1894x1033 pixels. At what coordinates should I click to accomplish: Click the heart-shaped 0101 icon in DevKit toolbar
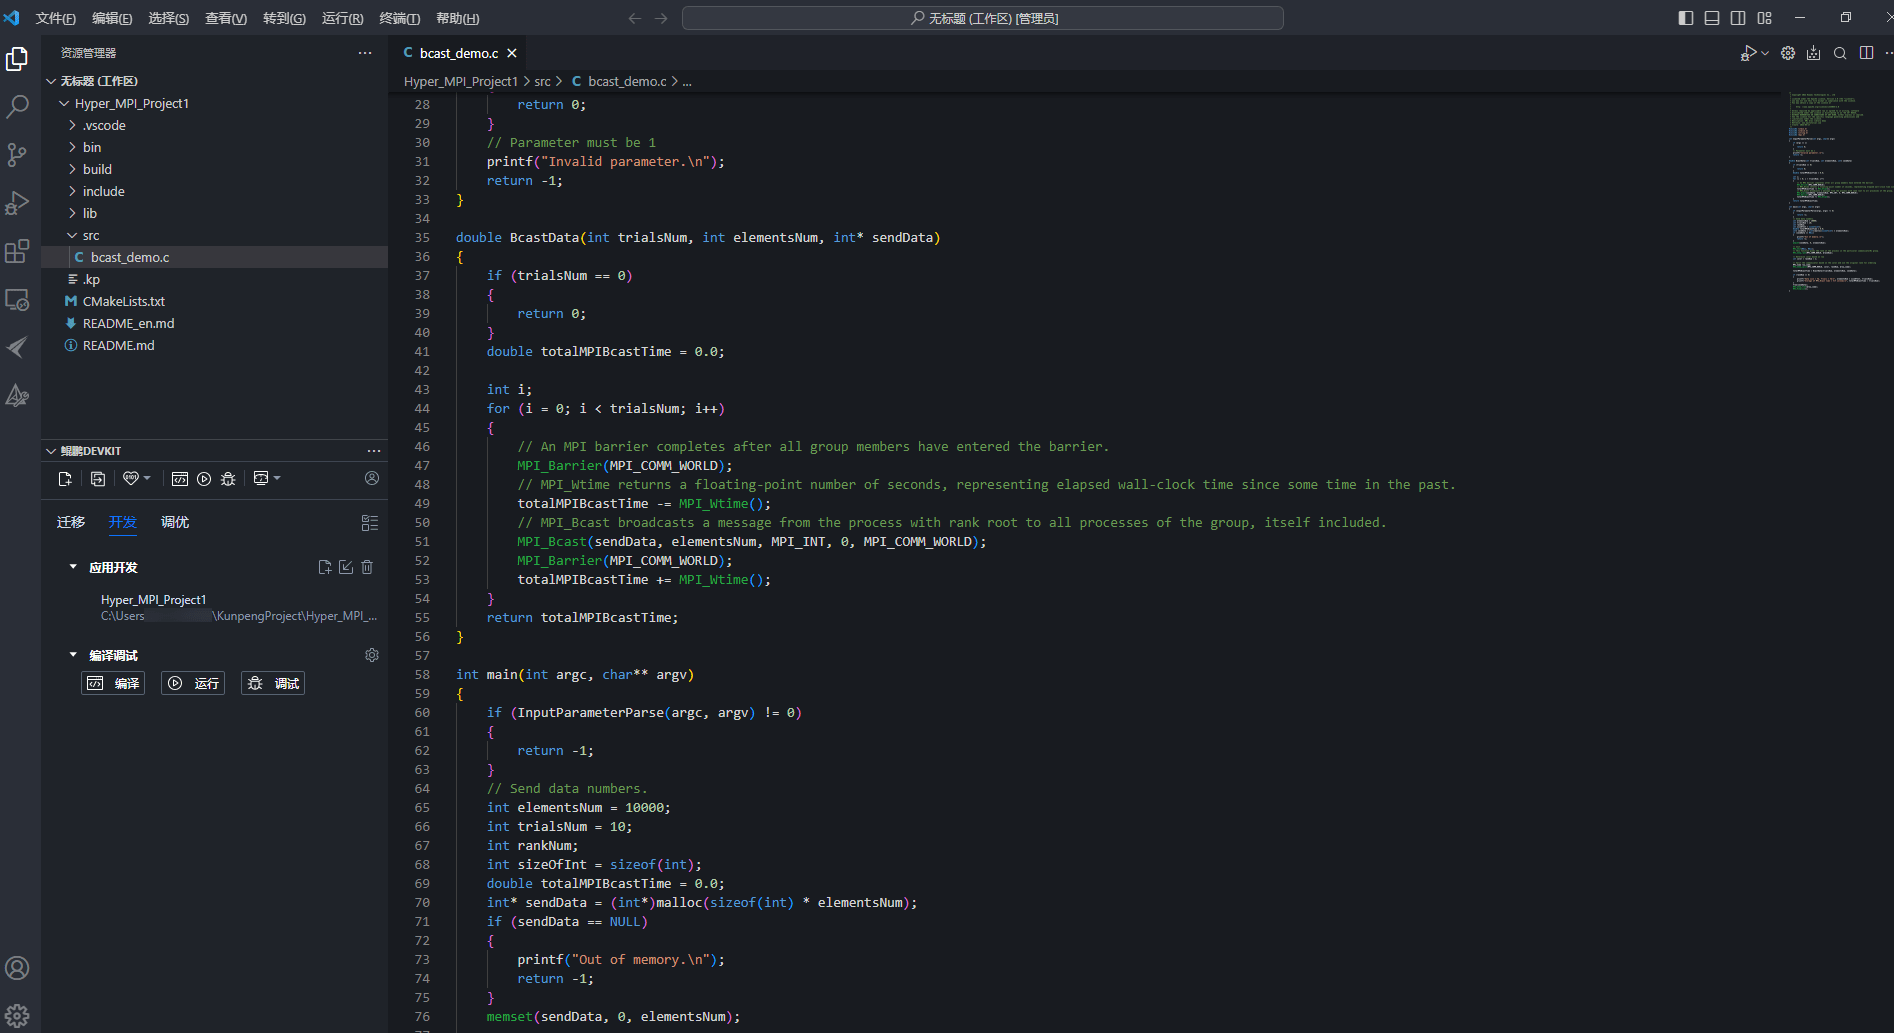click(x=130, y=479)
